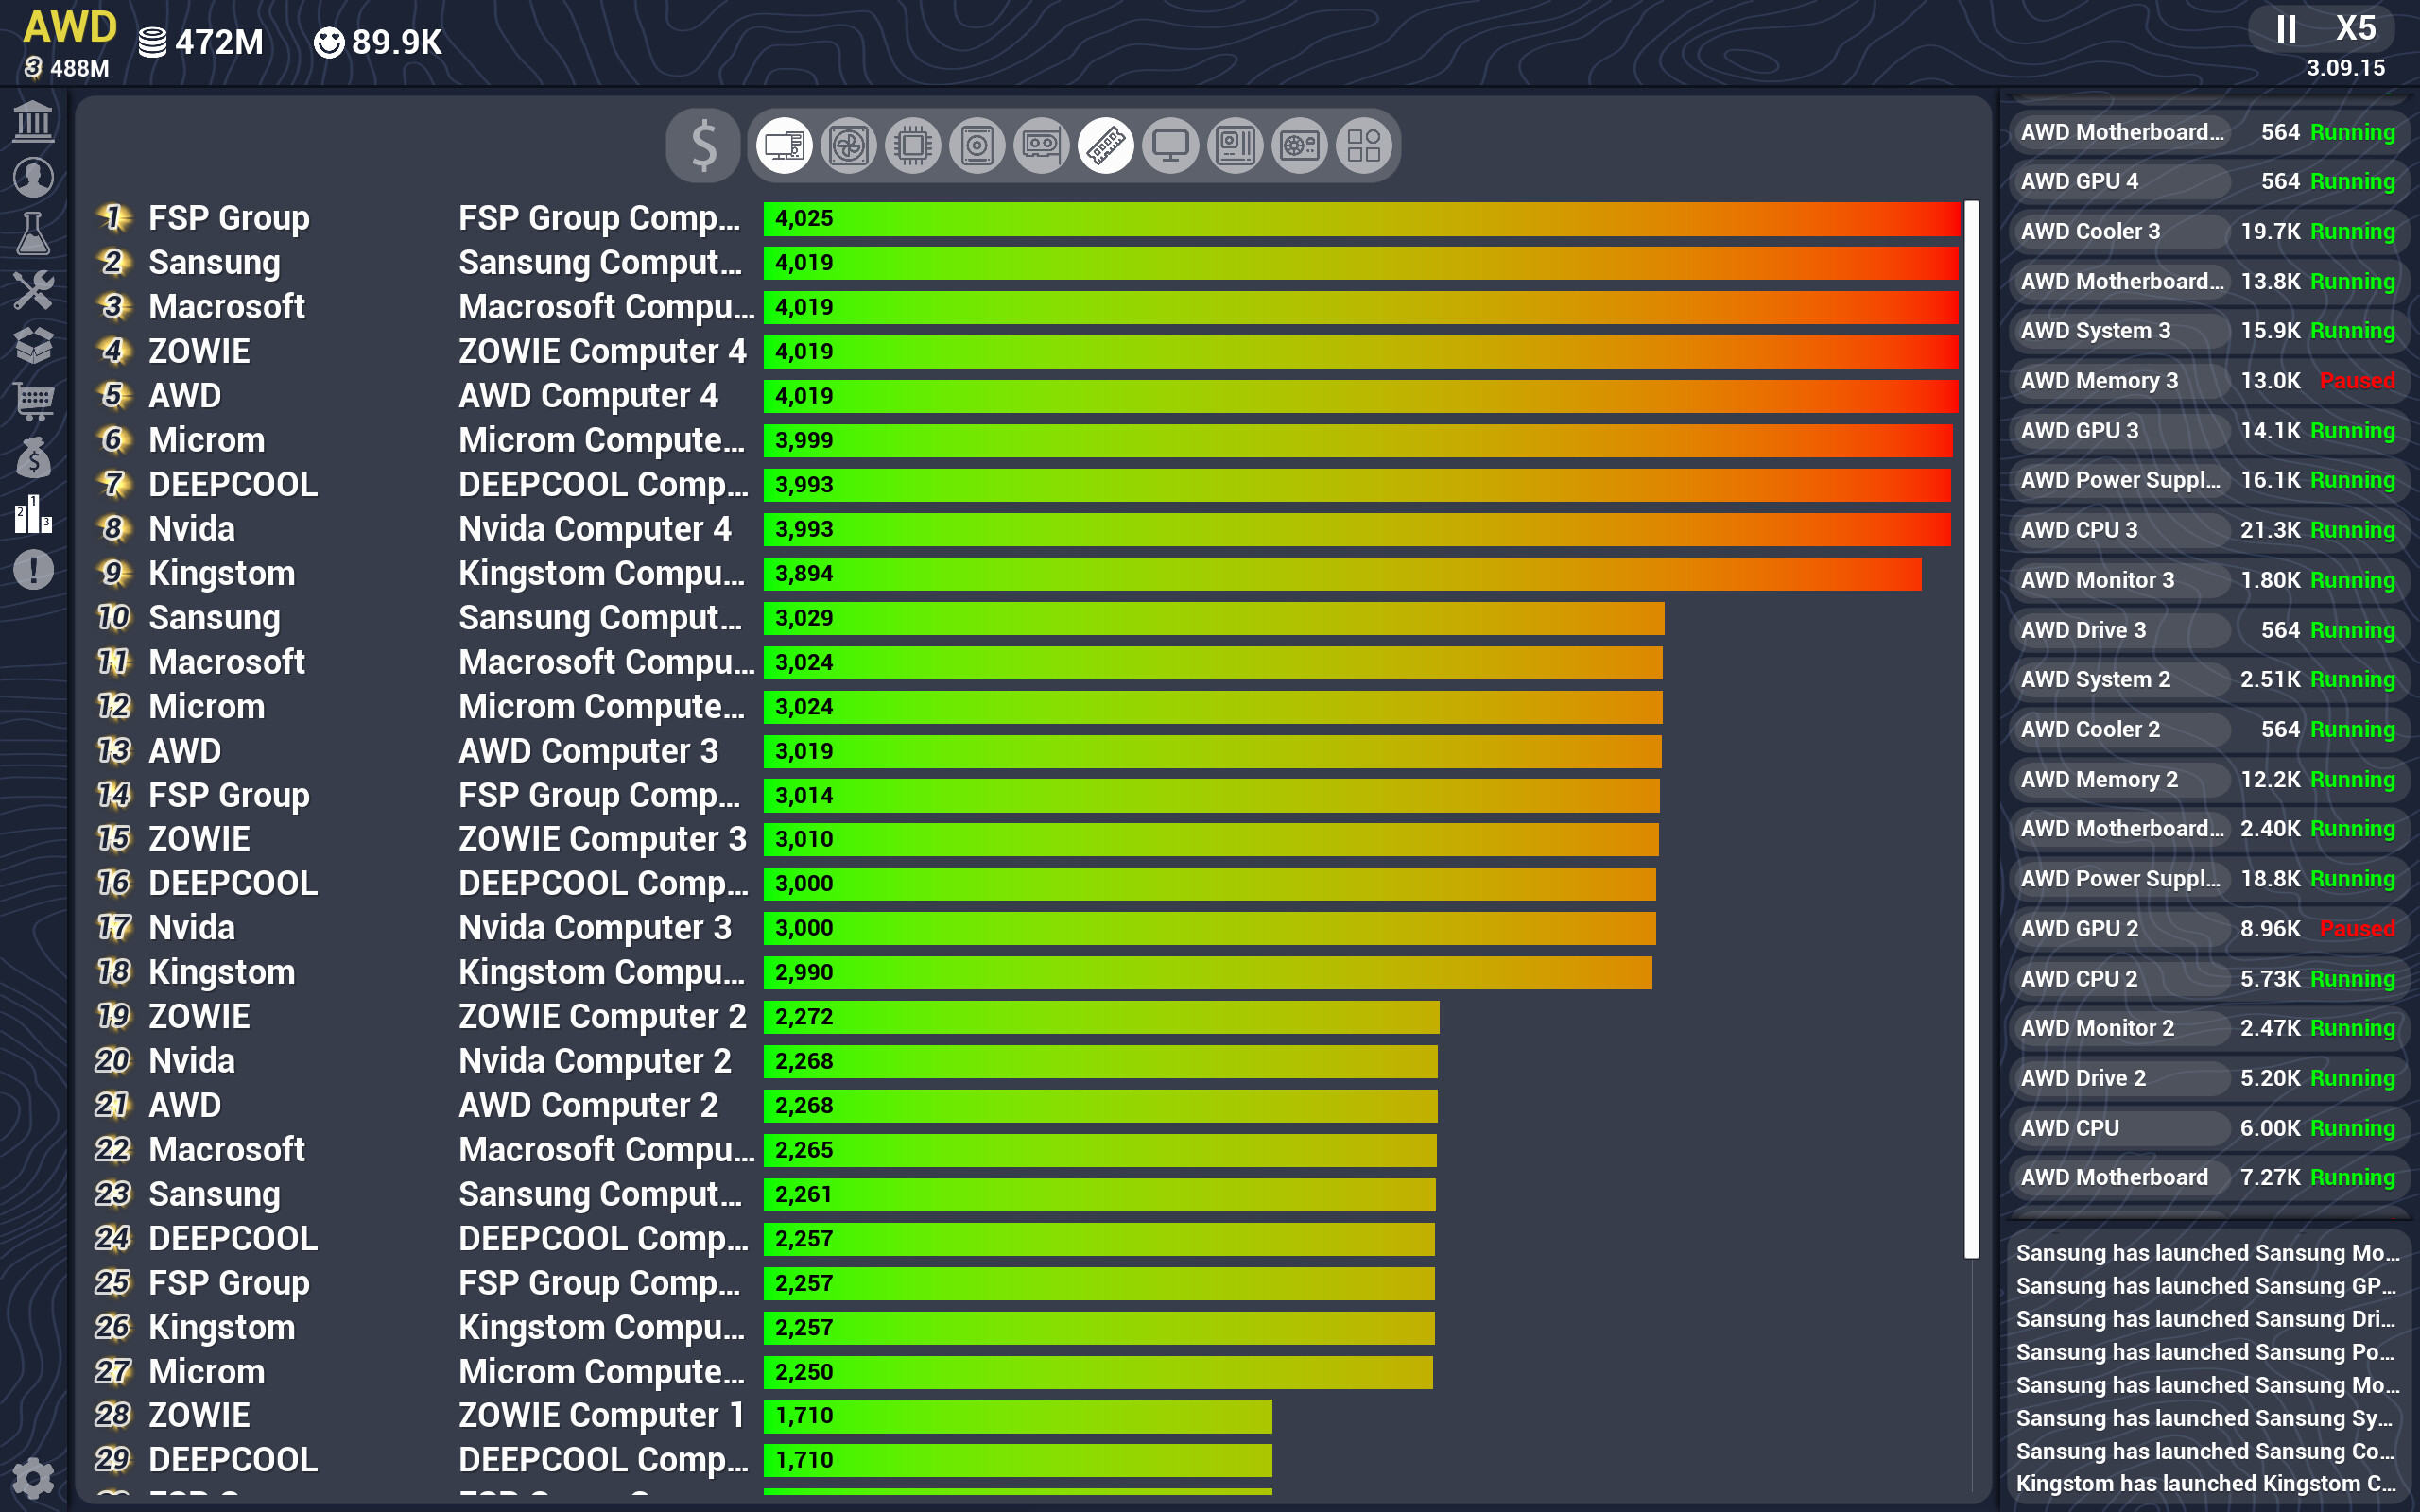Select the CPU chip category icon

(x=913, y=146)
